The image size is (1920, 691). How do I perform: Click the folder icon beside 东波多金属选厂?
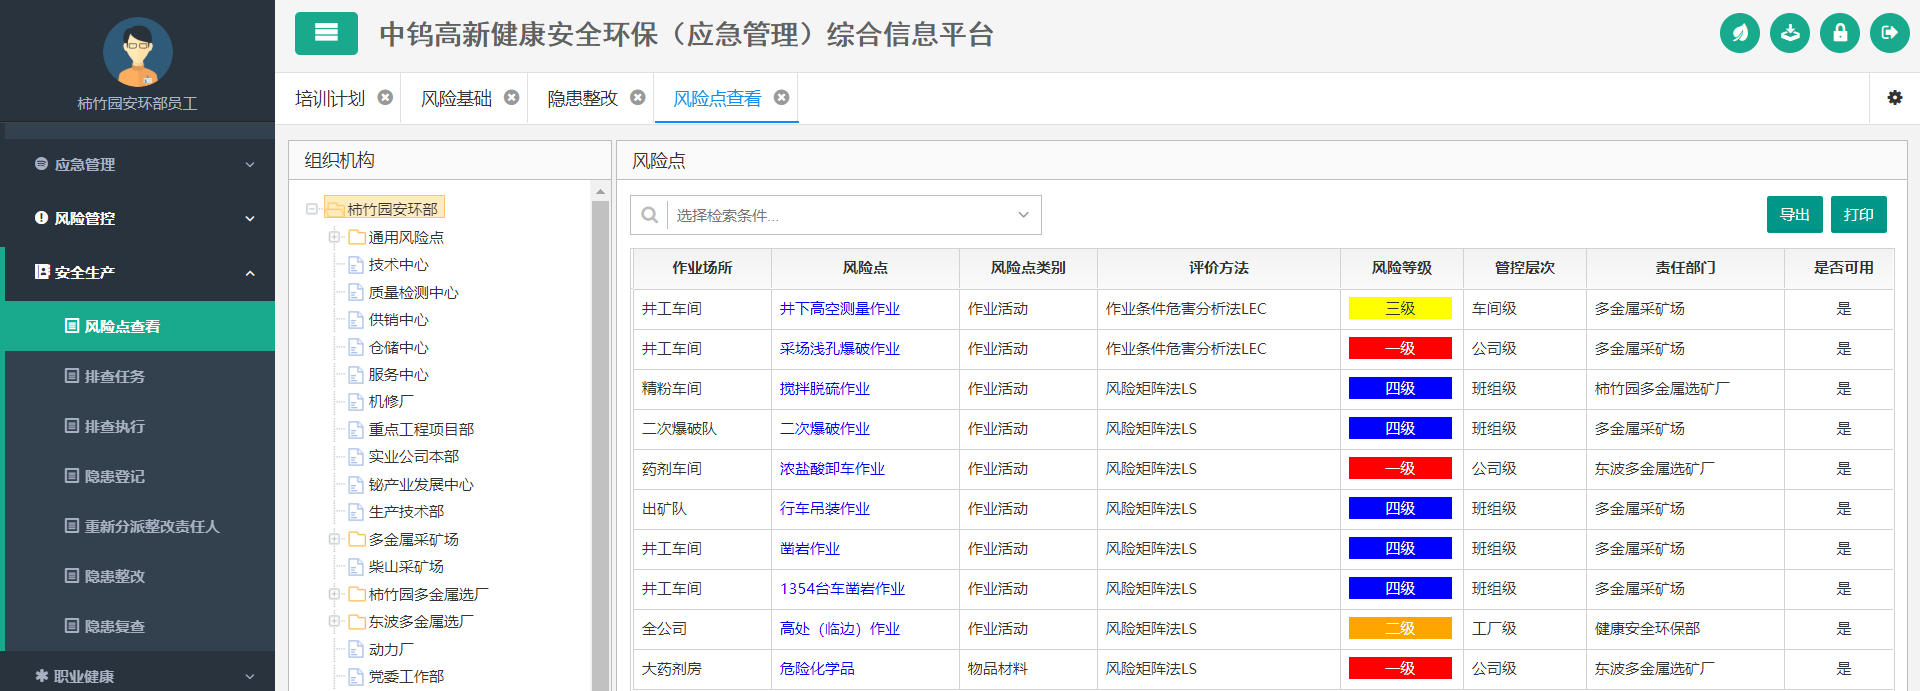coord(356,621)
